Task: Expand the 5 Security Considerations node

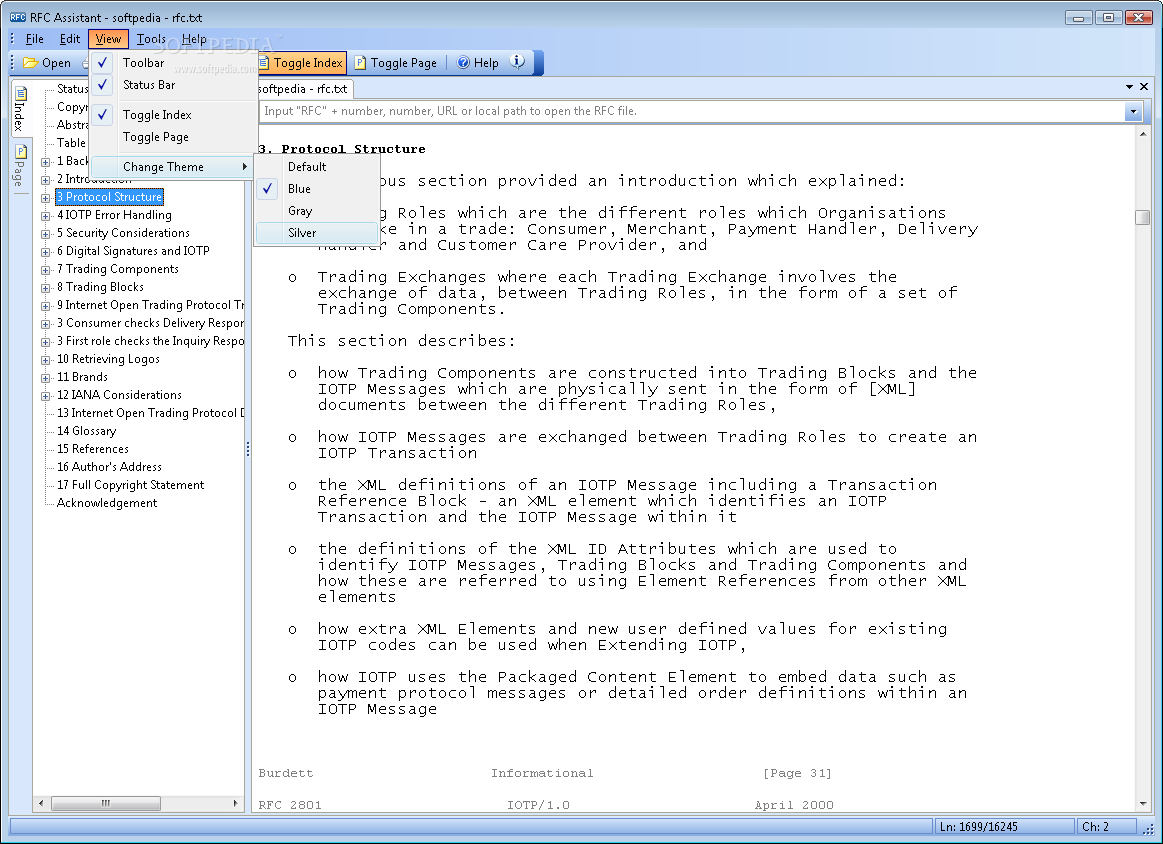Action: point(45,234)
